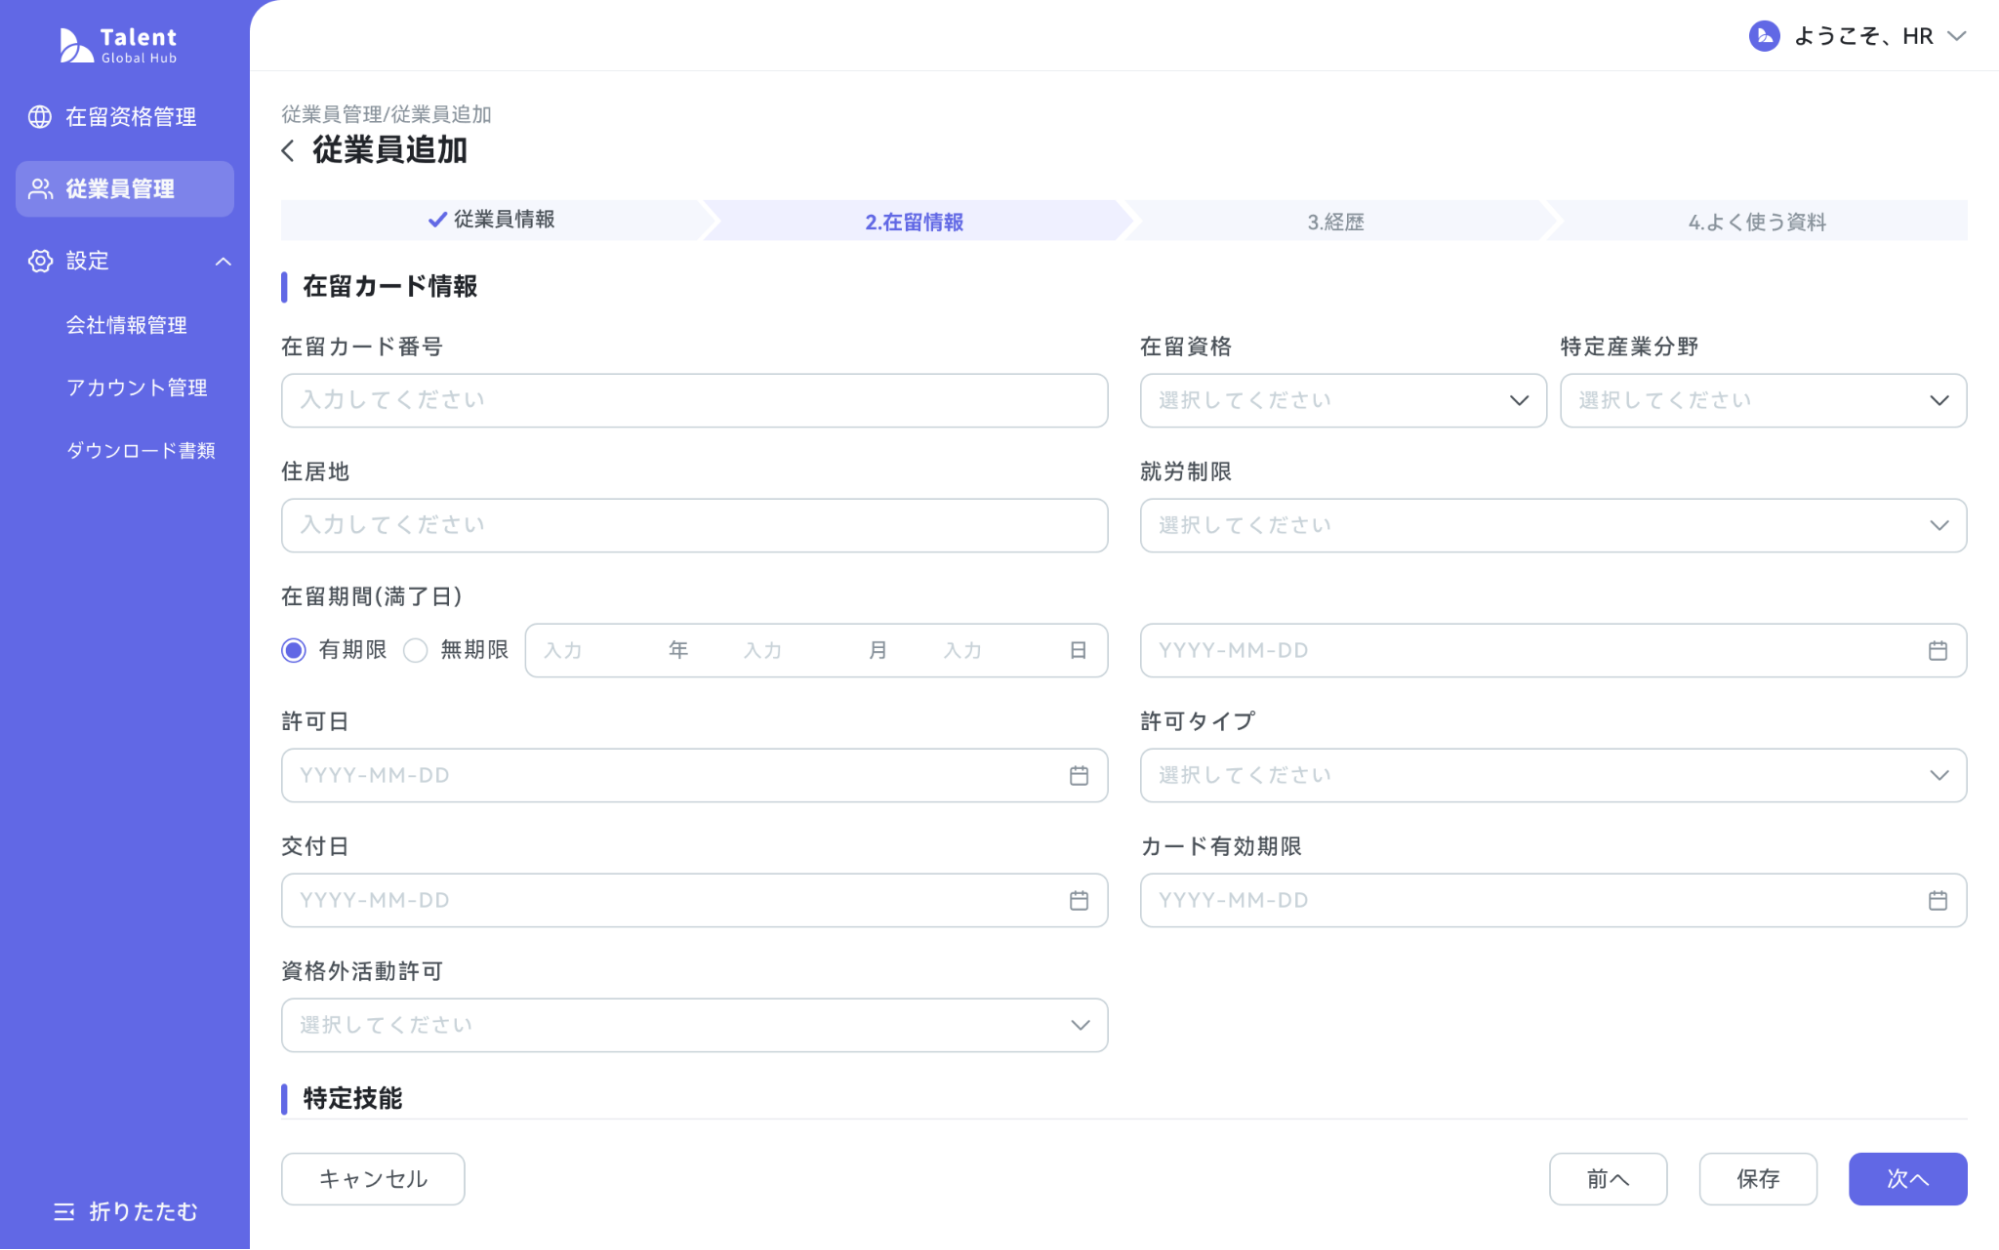Go to the 3.経歴 step tab

click(1335, 222)
